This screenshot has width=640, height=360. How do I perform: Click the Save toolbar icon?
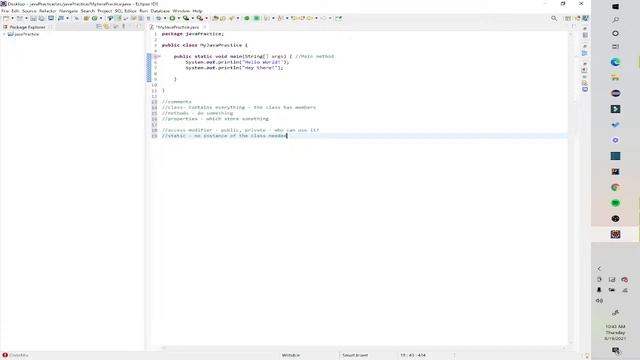pos(33,18)
